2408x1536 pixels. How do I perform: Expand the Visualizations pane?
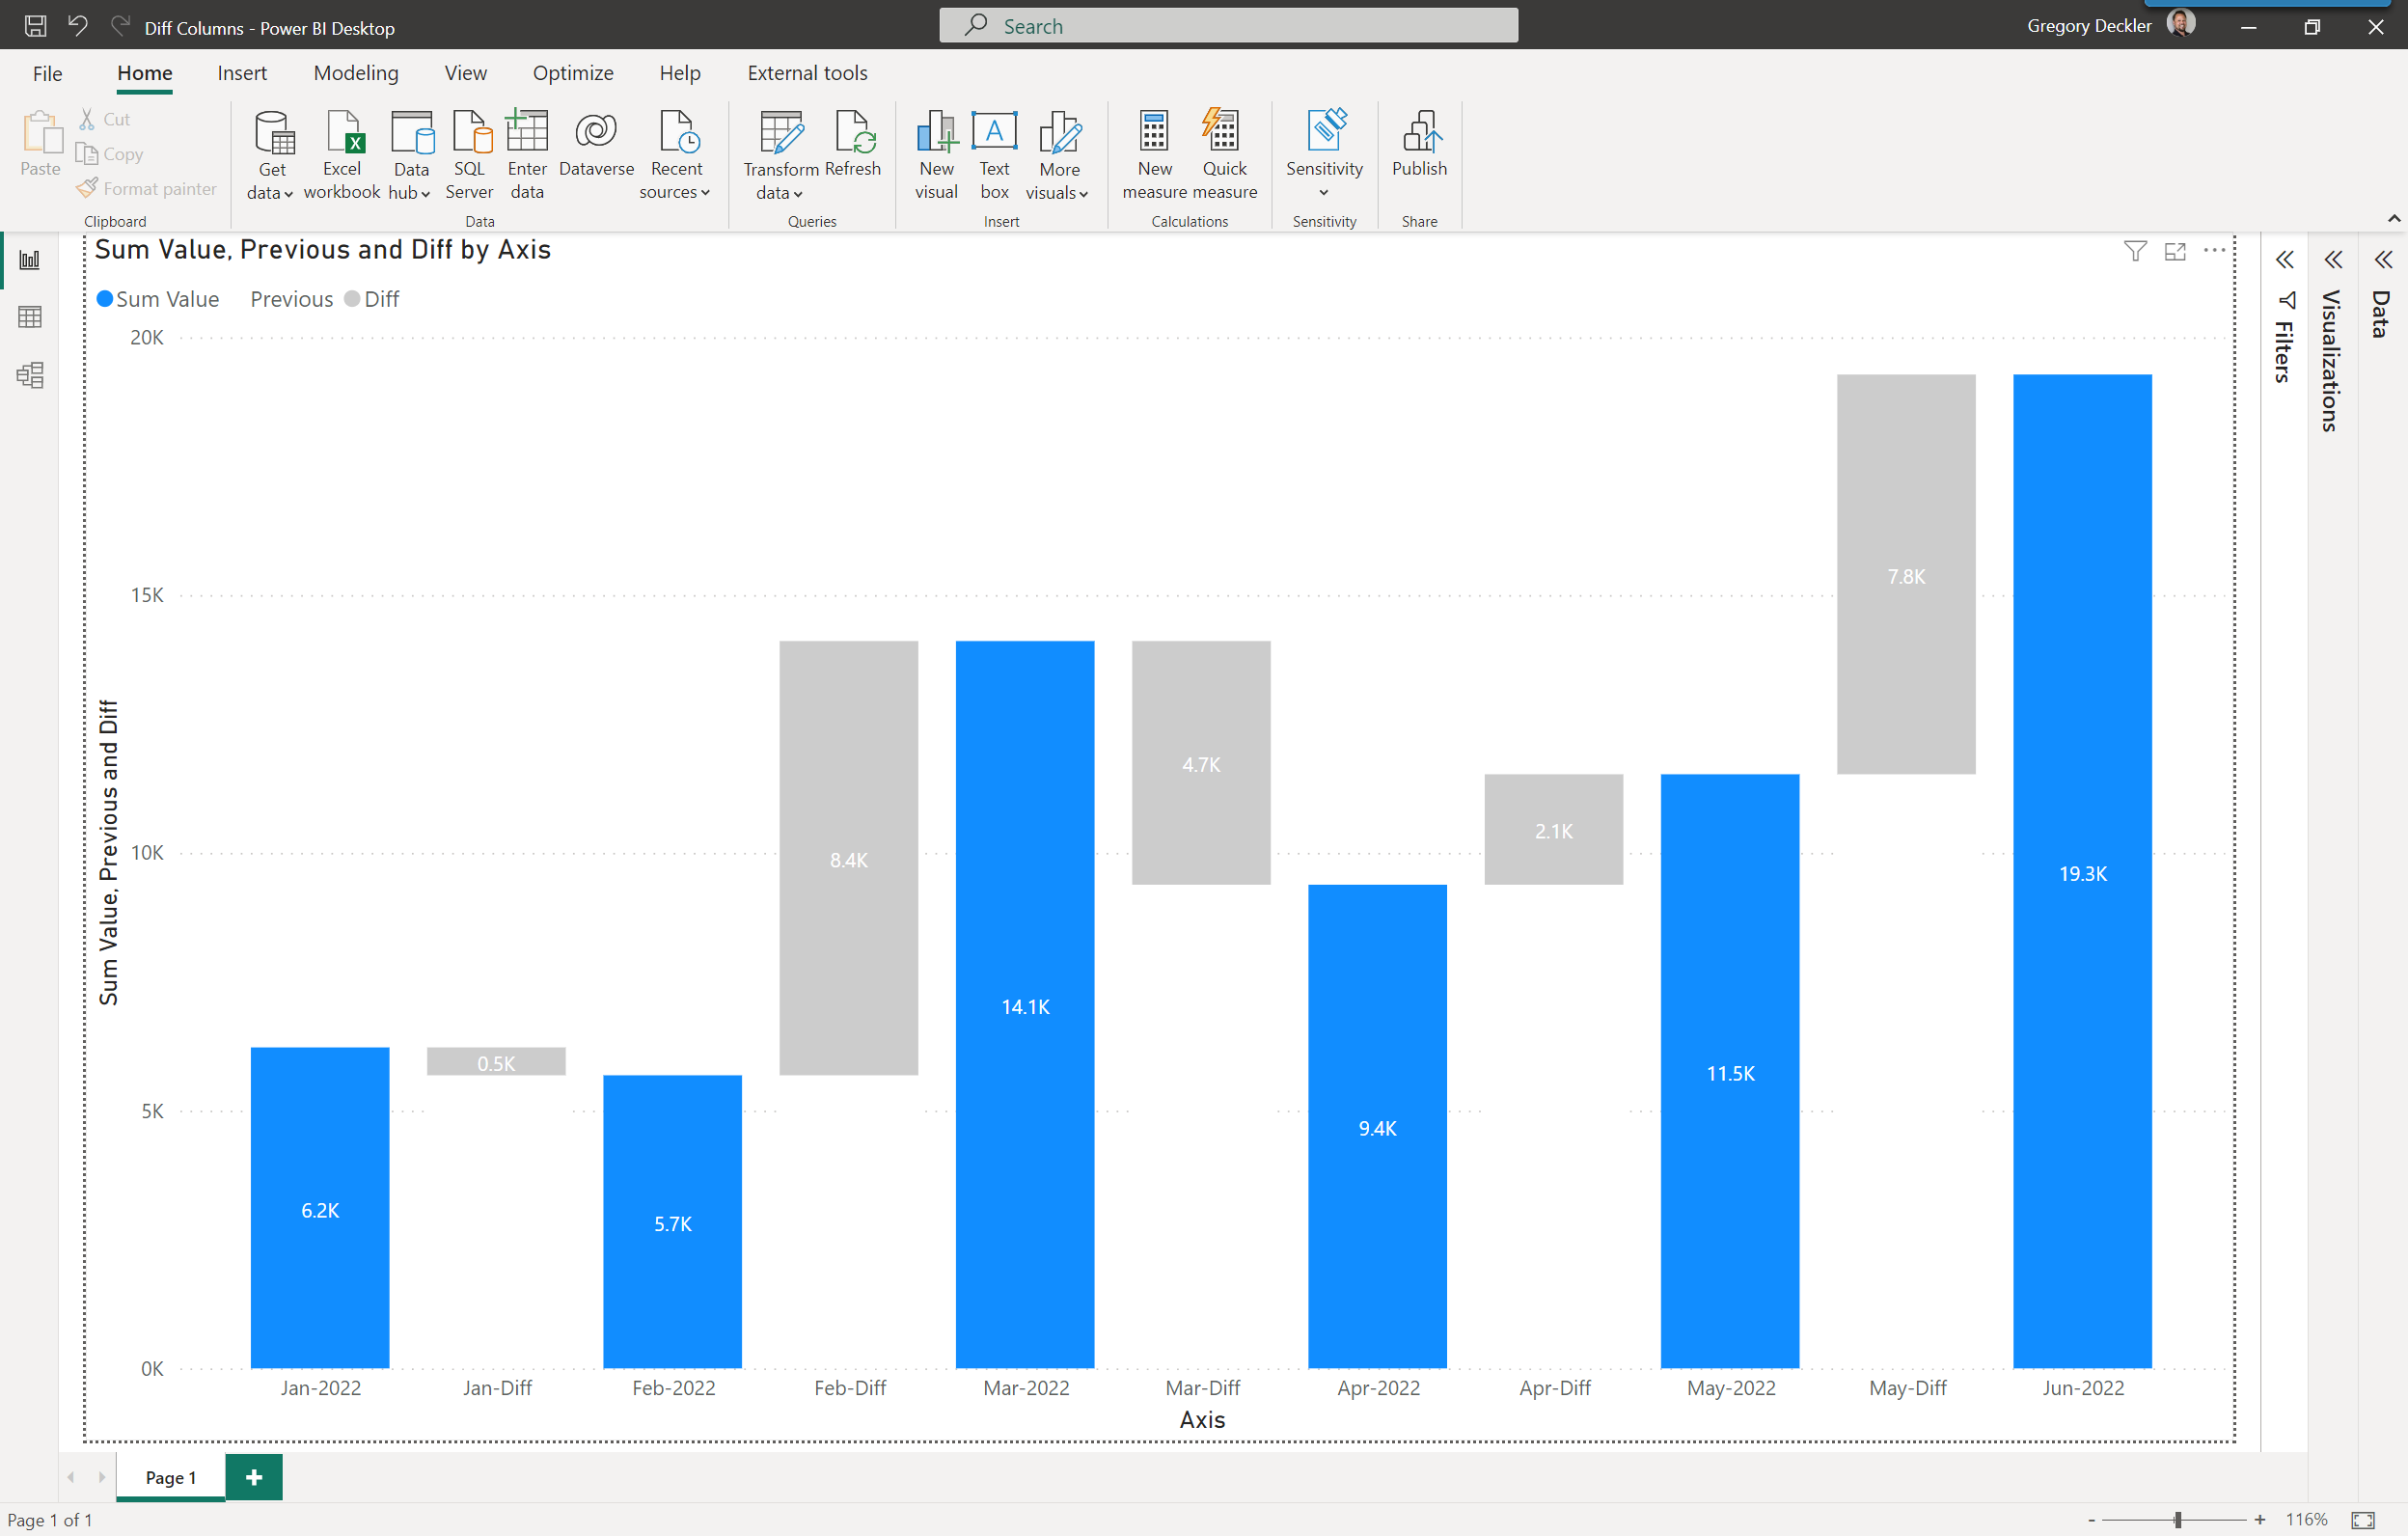tap(2333, 260)
